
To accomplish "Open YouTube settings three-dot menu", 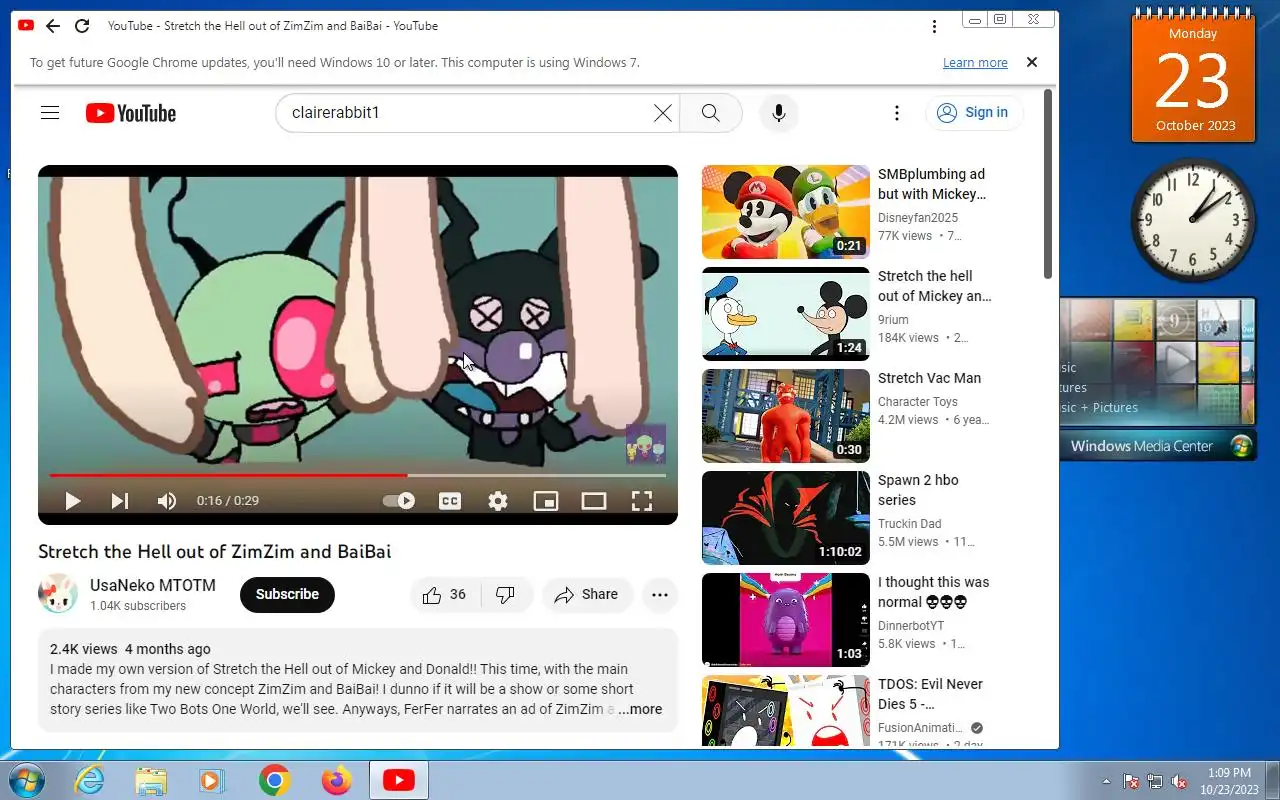I will click(897, 113).
